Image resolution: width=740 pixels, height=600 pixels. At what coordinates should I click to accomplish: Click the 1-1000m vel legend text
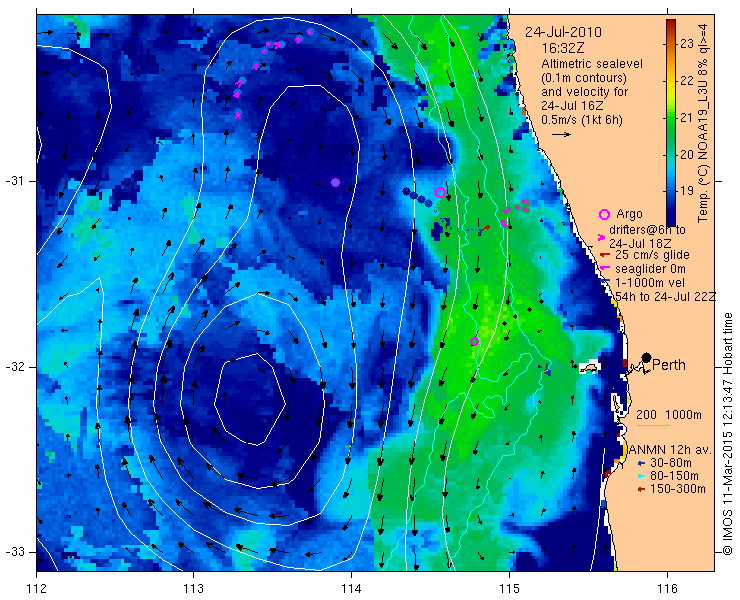(649, 283)
